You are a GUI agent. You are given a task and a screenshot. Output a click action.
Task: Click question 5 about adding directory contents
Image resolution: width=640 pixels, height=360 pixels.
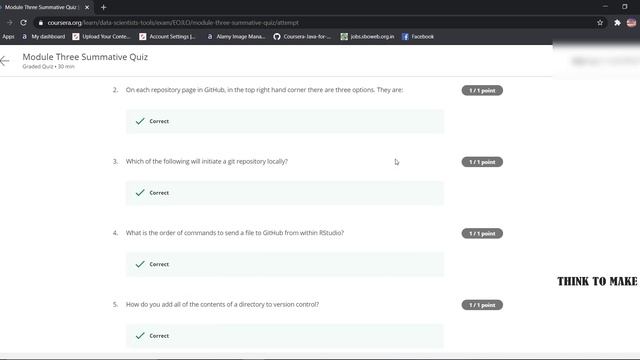coord(222,304)
